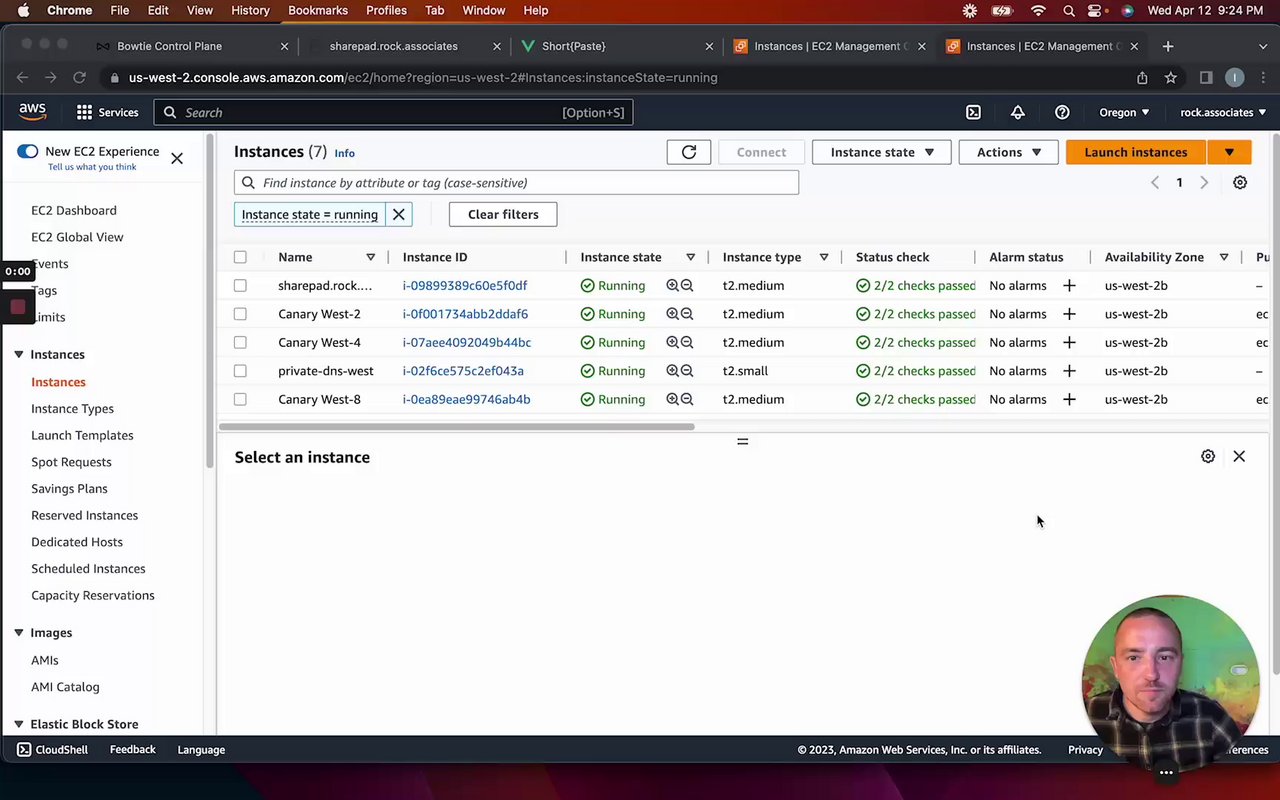This screenshot has width=1280, height=800.
Task: Open the Launch Templates sidebar link
Action: (82, 435)
